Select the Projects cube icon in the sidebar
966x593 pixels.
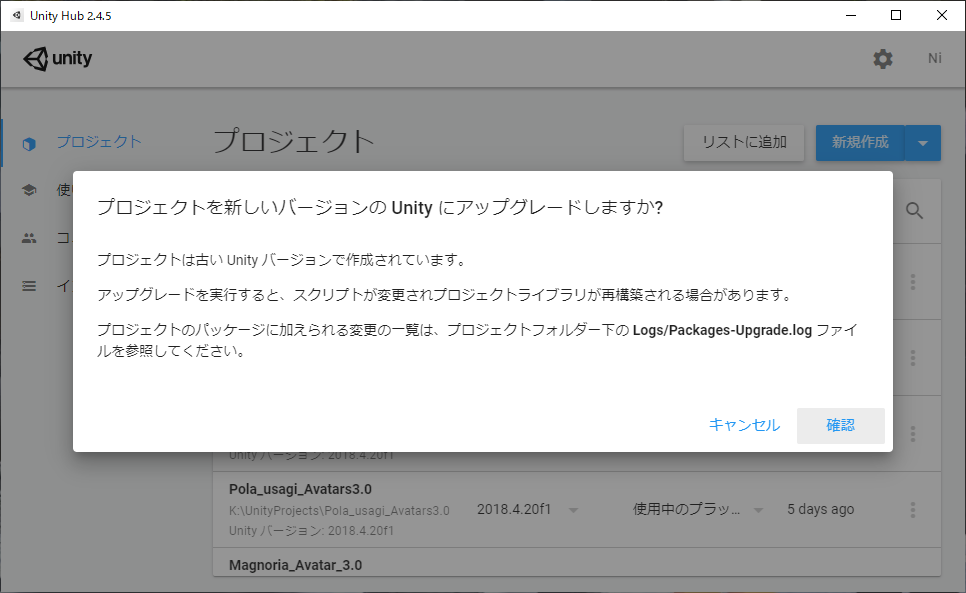pos(28,142)
